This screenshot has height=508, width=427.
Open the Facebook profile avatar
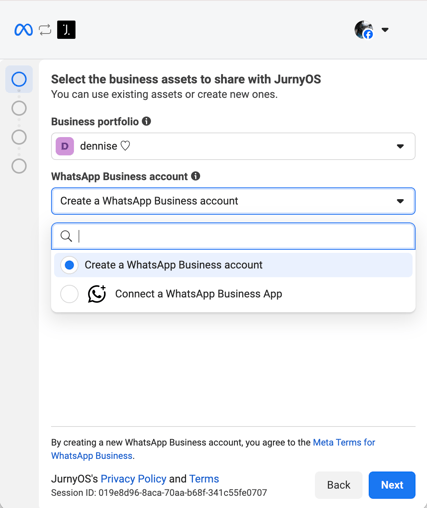tap(364, 30)
